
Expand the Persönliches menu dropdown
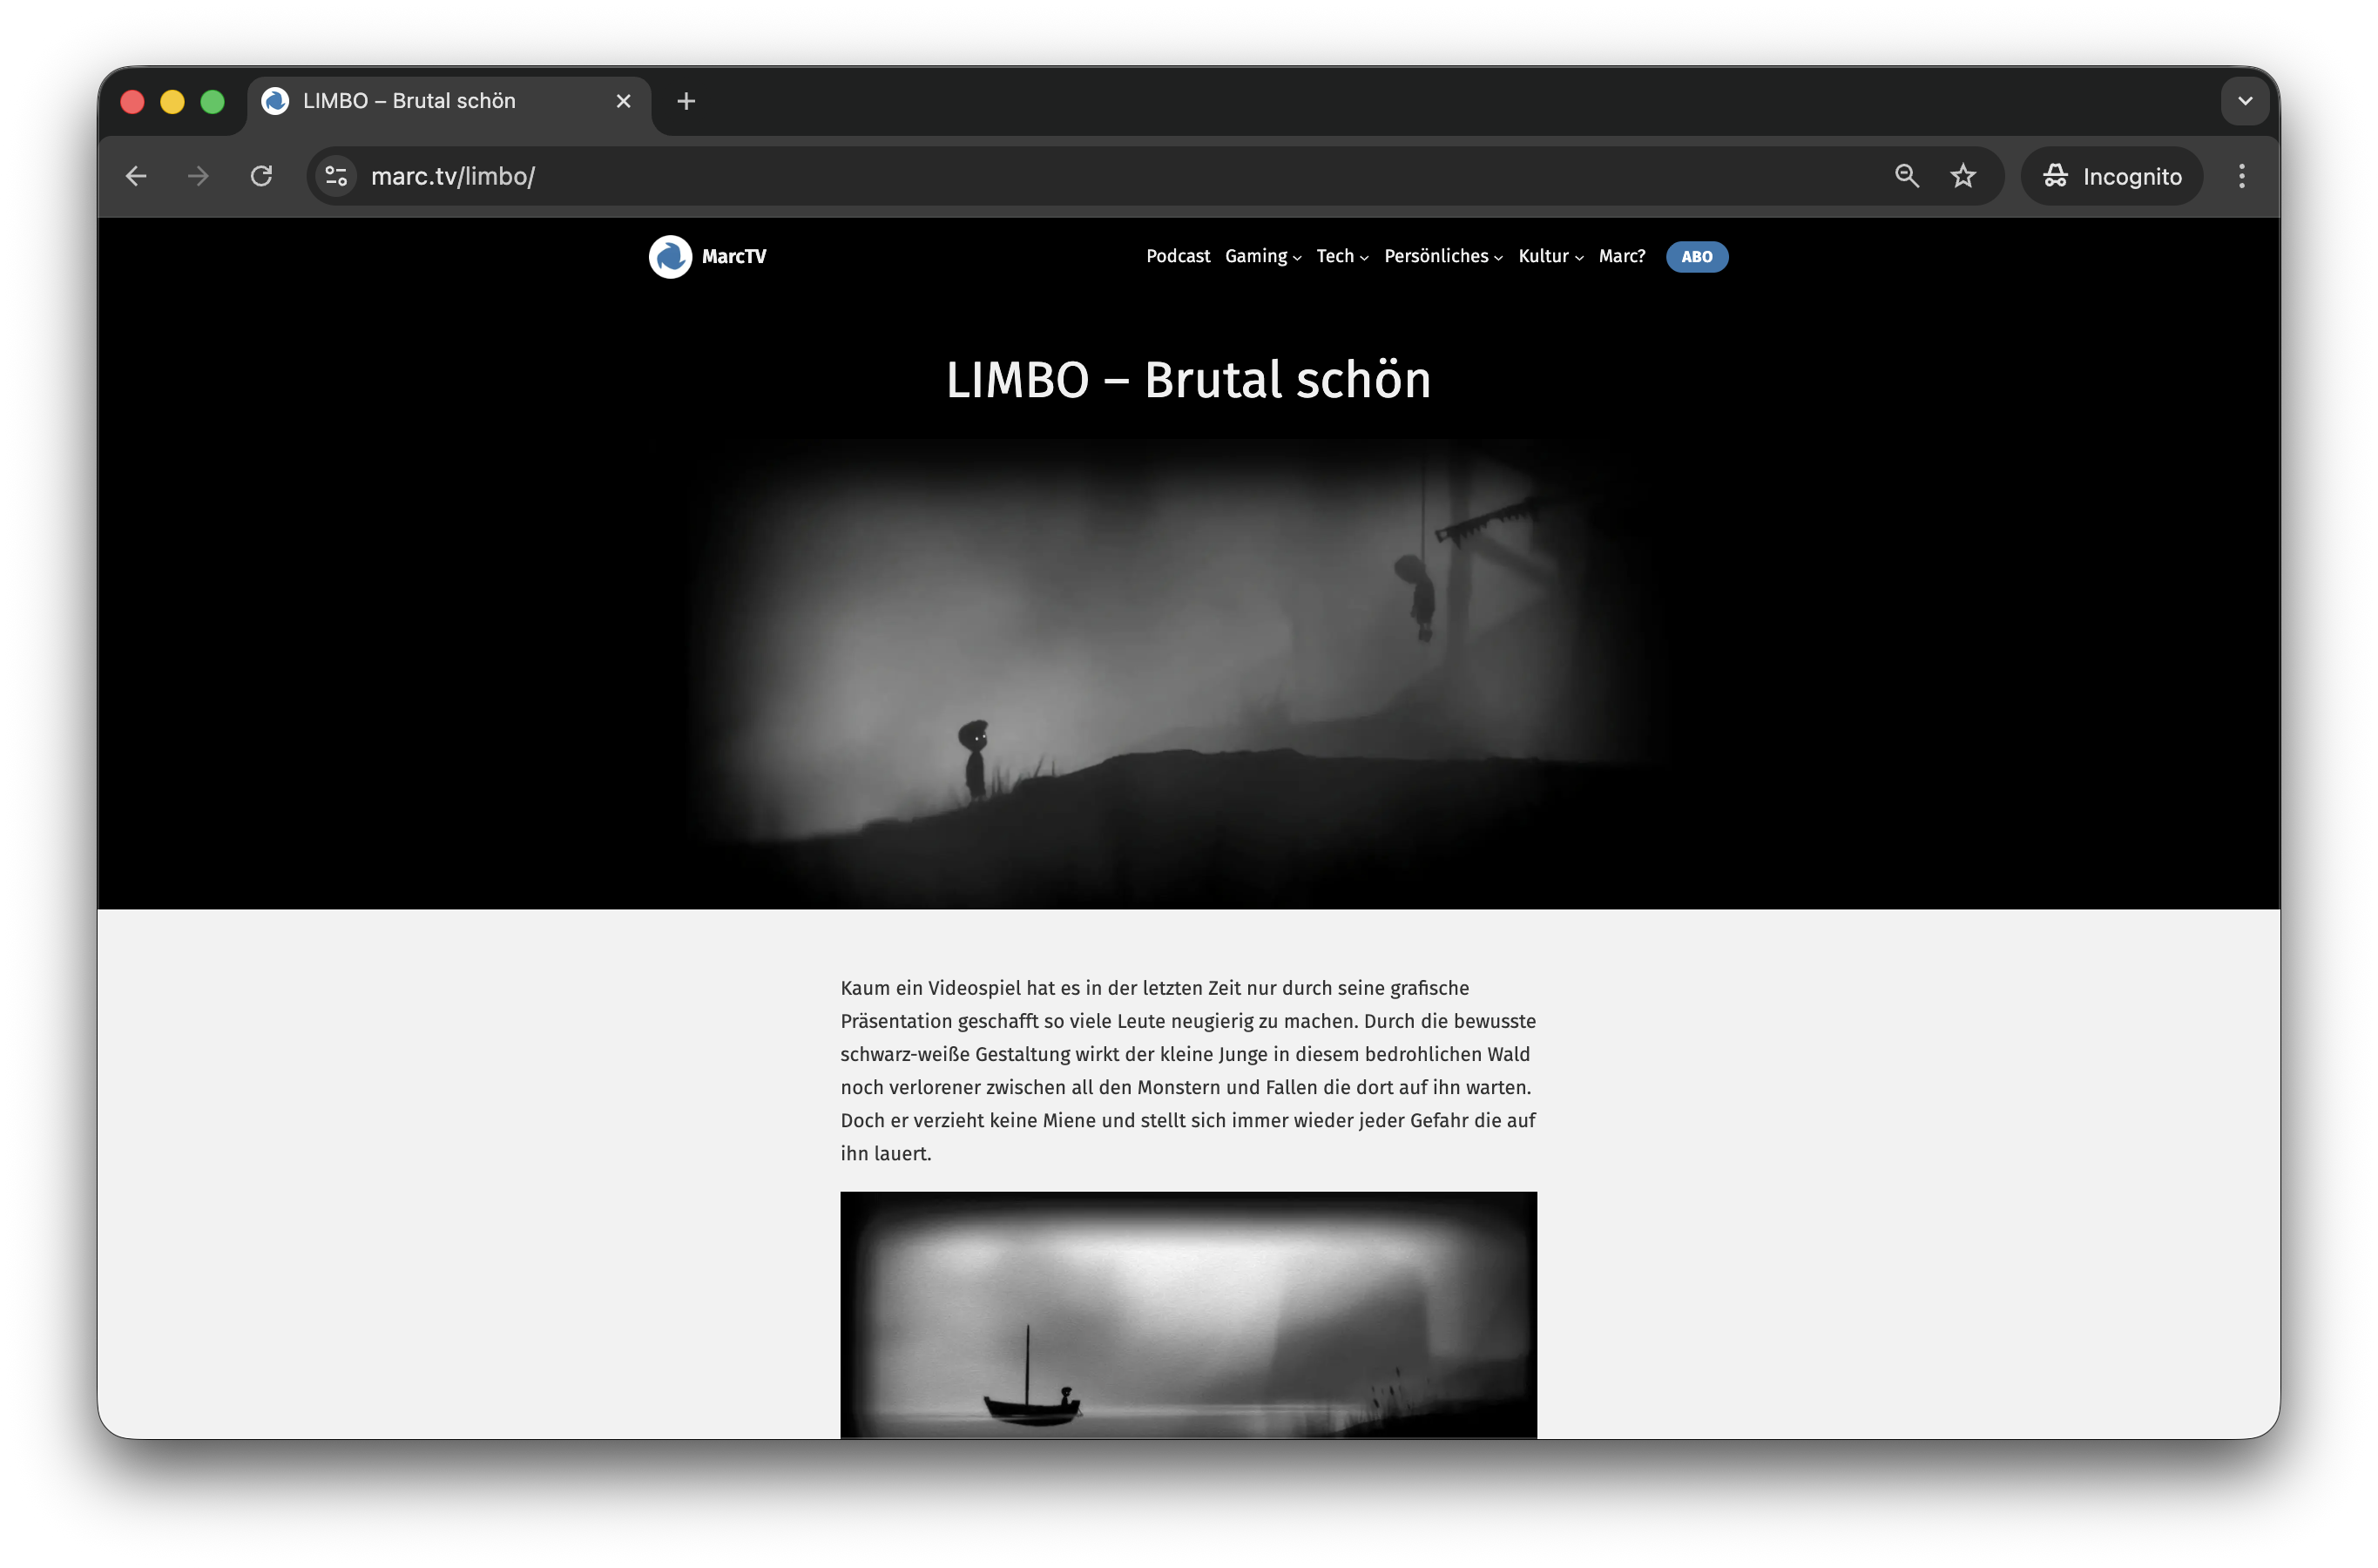click(1442, 256)
